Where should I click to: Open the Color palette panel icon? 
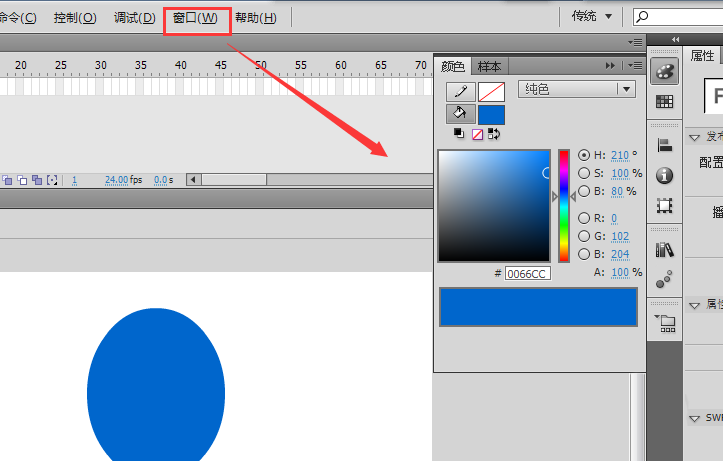coord(664,72)
